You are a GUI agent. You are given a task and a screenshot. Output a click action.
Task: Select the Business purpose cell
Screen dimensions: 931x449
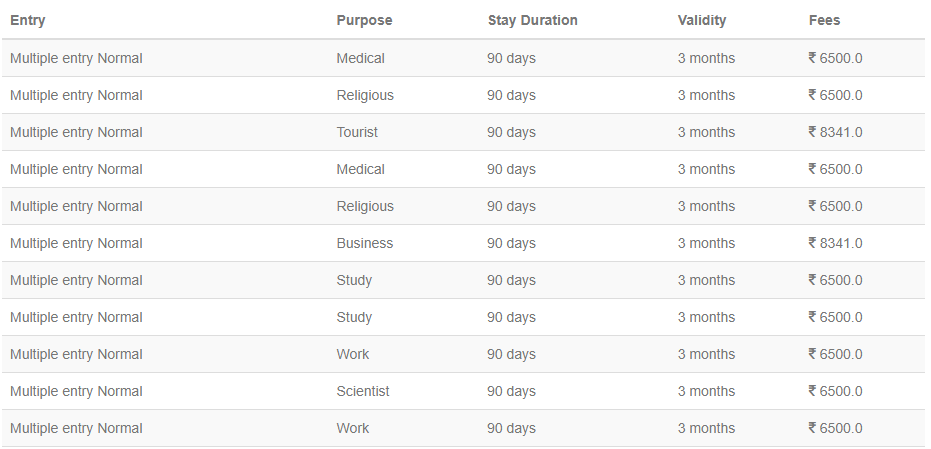coord(365,243)
